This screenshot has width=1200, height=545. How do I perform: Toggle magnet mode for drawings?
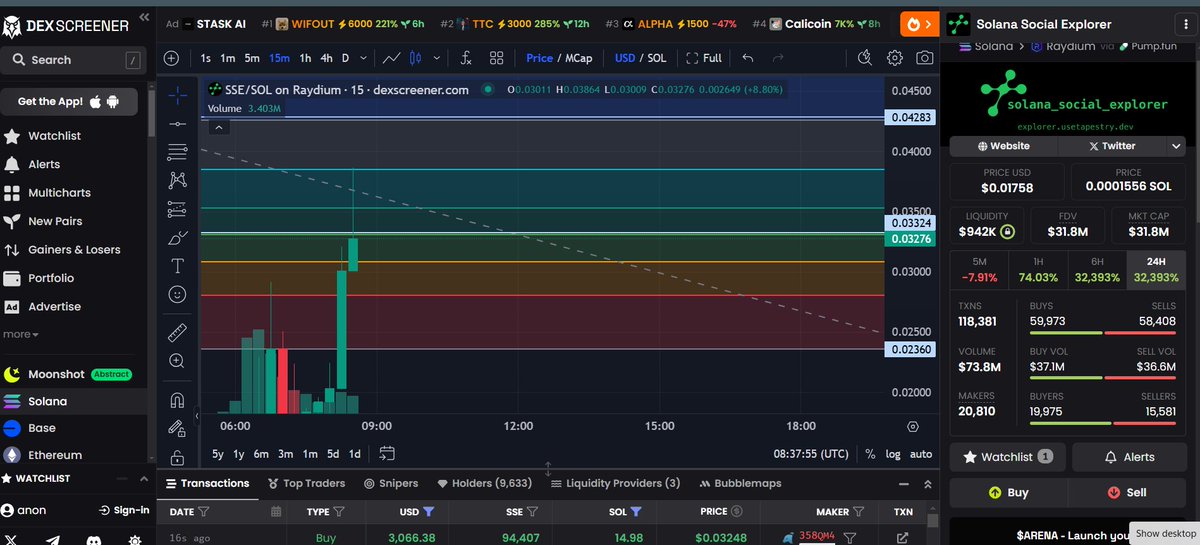[177, 400]
